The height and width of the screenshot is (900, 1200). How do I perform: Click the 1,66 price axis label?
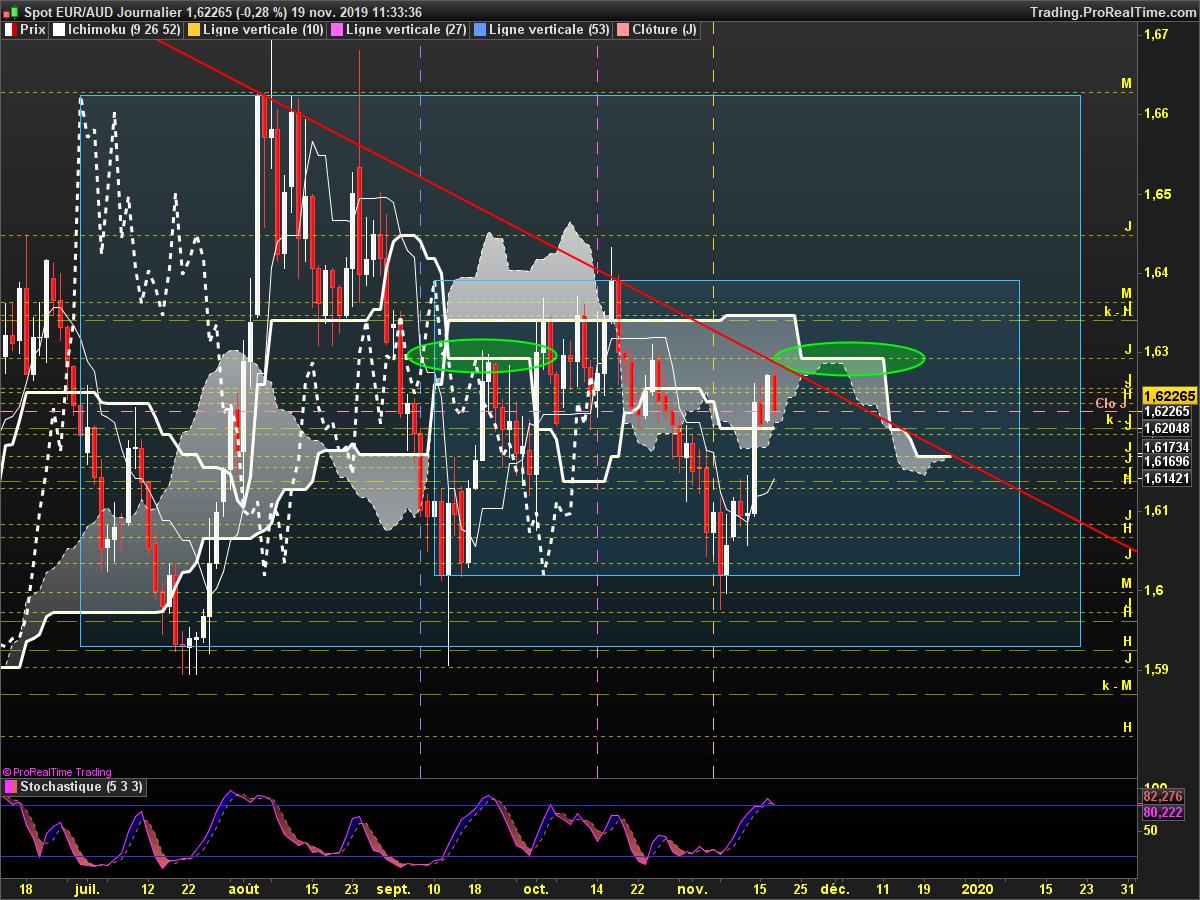[x=1155, y=114]
